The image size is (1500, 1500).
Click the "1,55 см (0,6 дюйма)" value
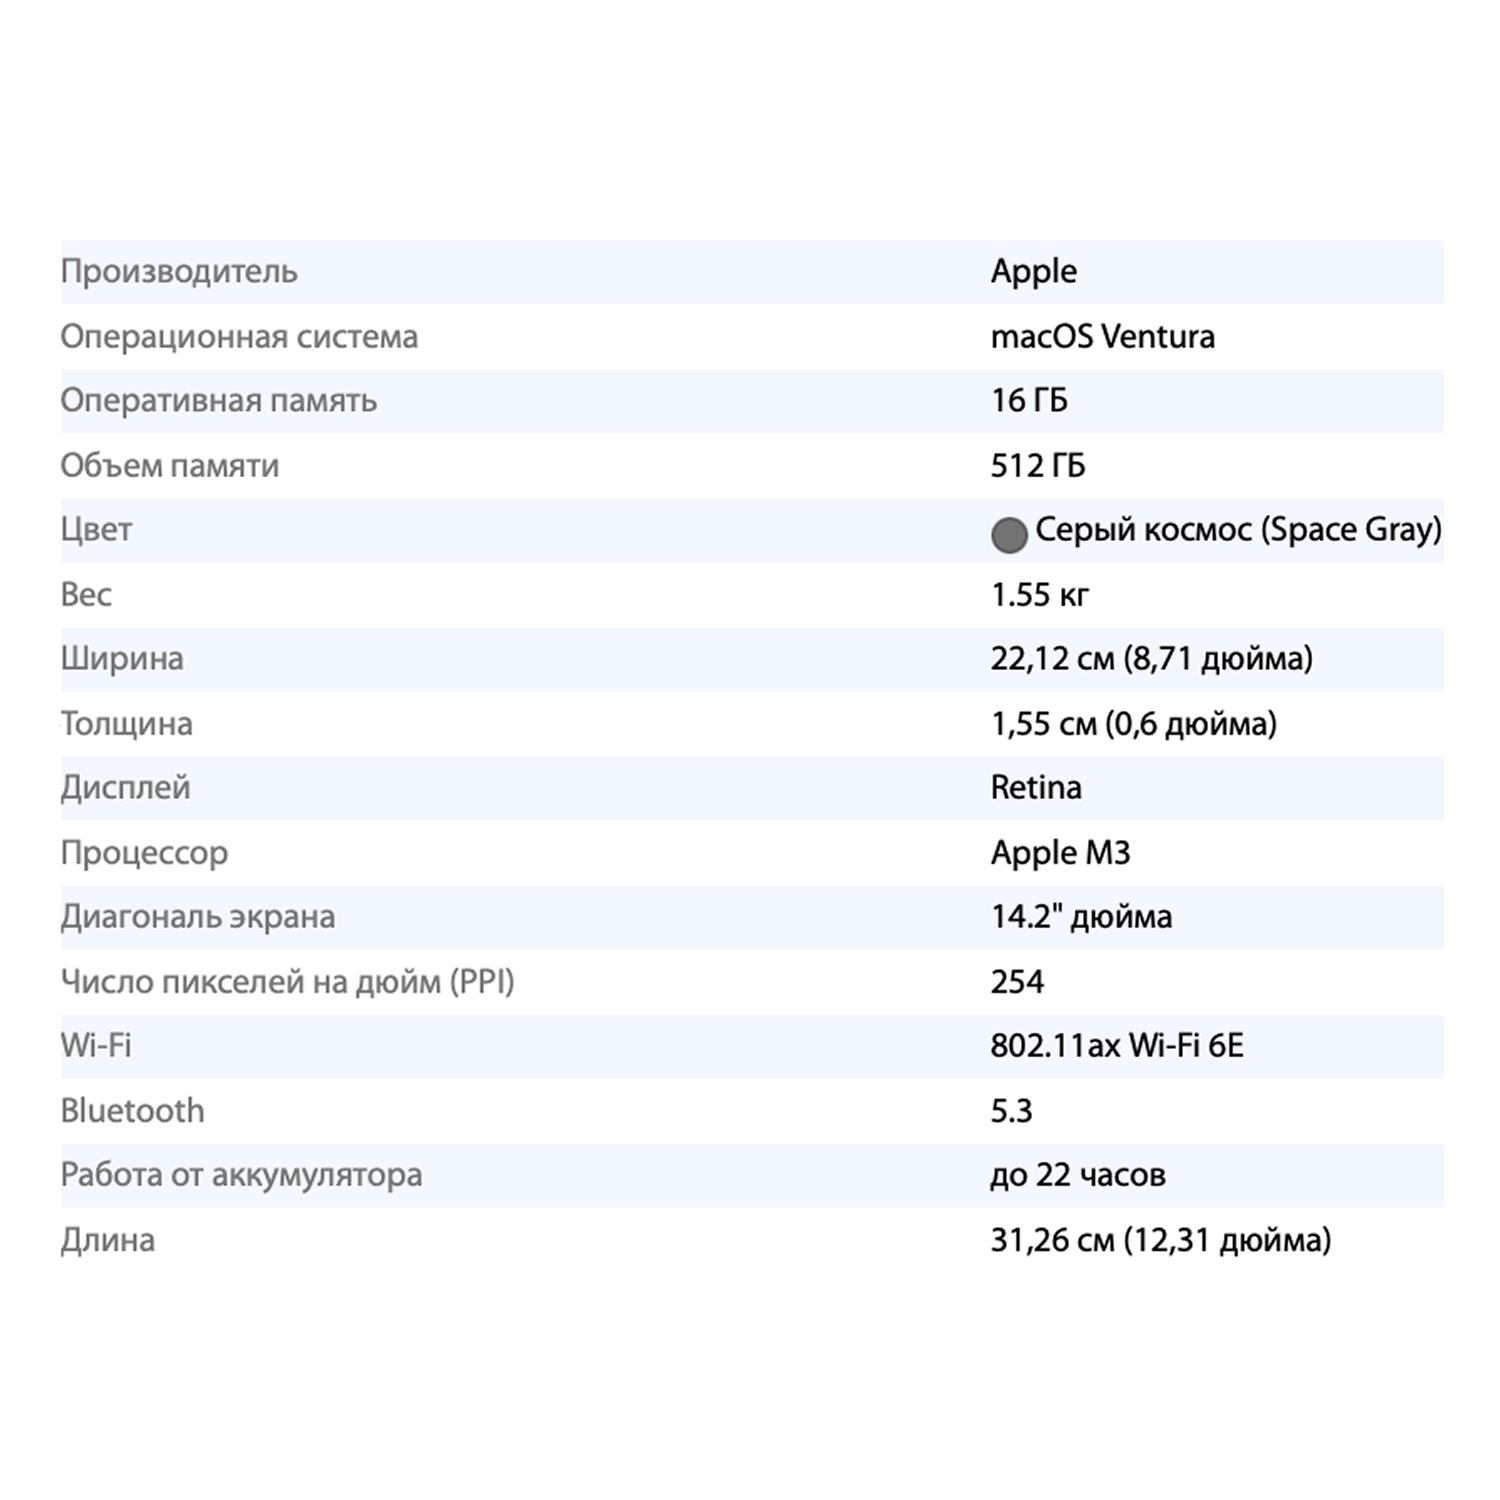[x=1133, y=724]
